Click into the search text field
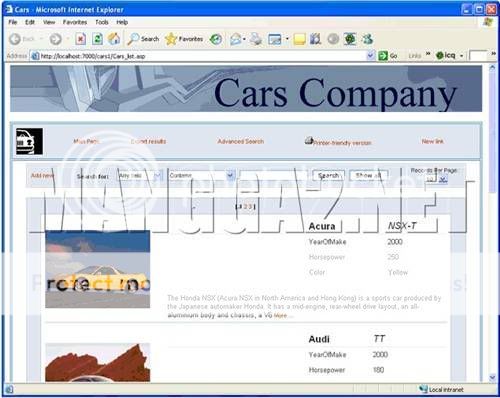The height and width of the screenshot is (398, 500). click(273, 175)
